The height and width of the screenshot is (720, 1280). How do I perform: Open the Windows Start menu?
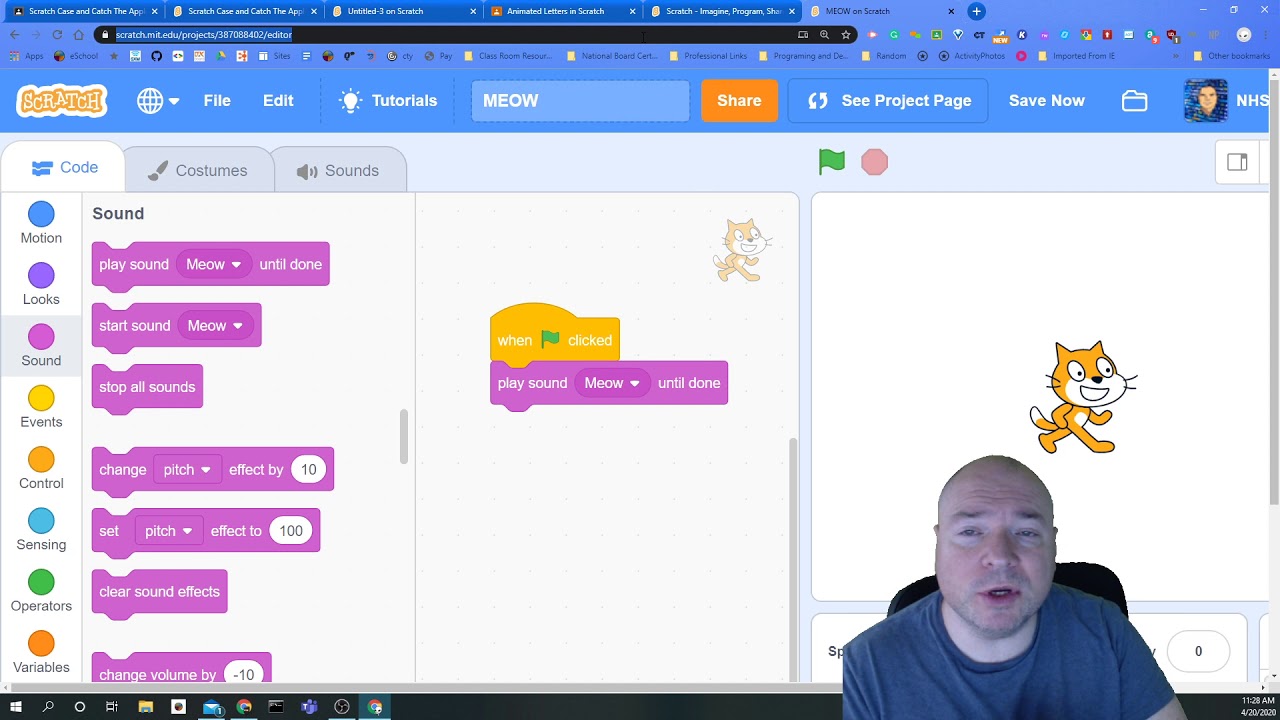[15, 707]
